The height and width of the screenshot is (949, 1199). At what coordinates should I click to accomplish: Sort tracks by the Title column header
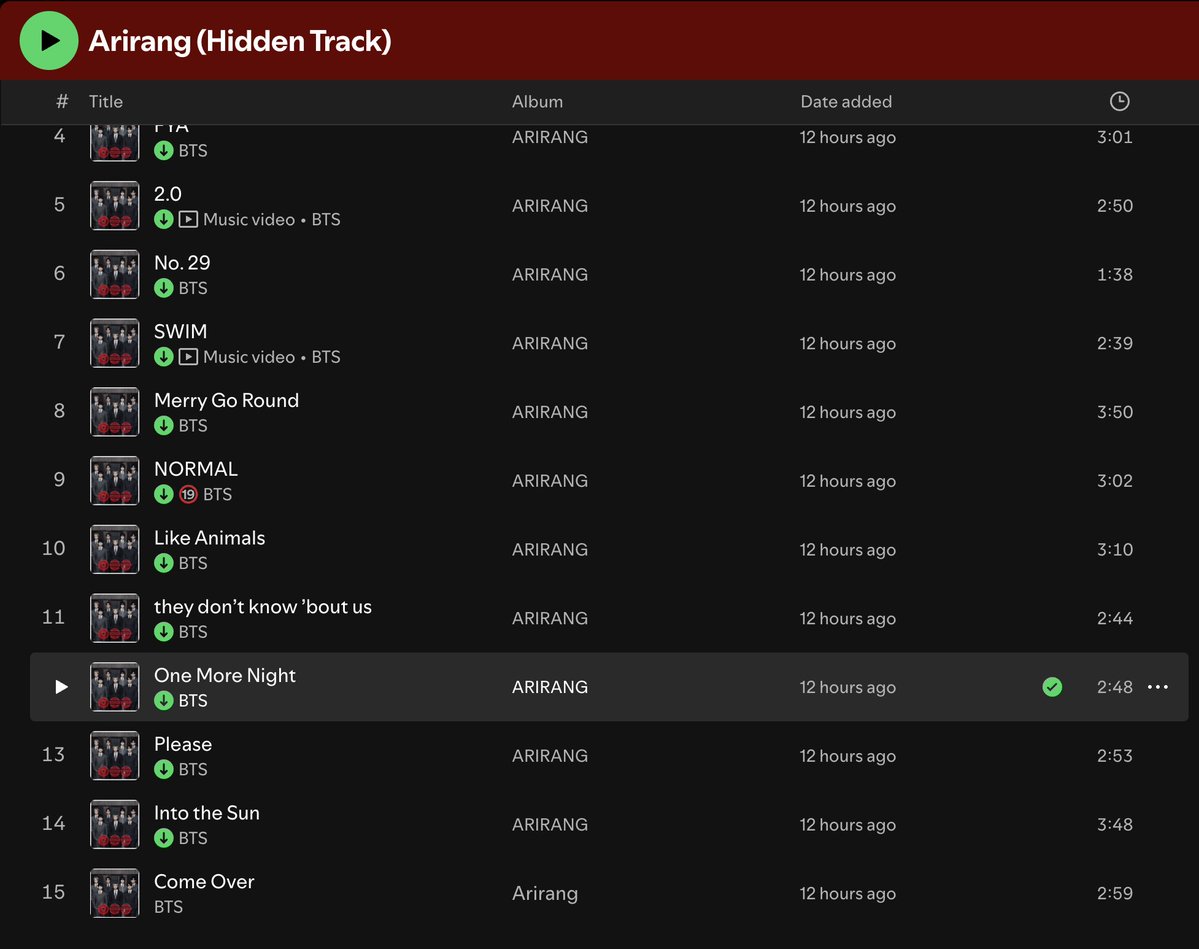tap(106, 101)
